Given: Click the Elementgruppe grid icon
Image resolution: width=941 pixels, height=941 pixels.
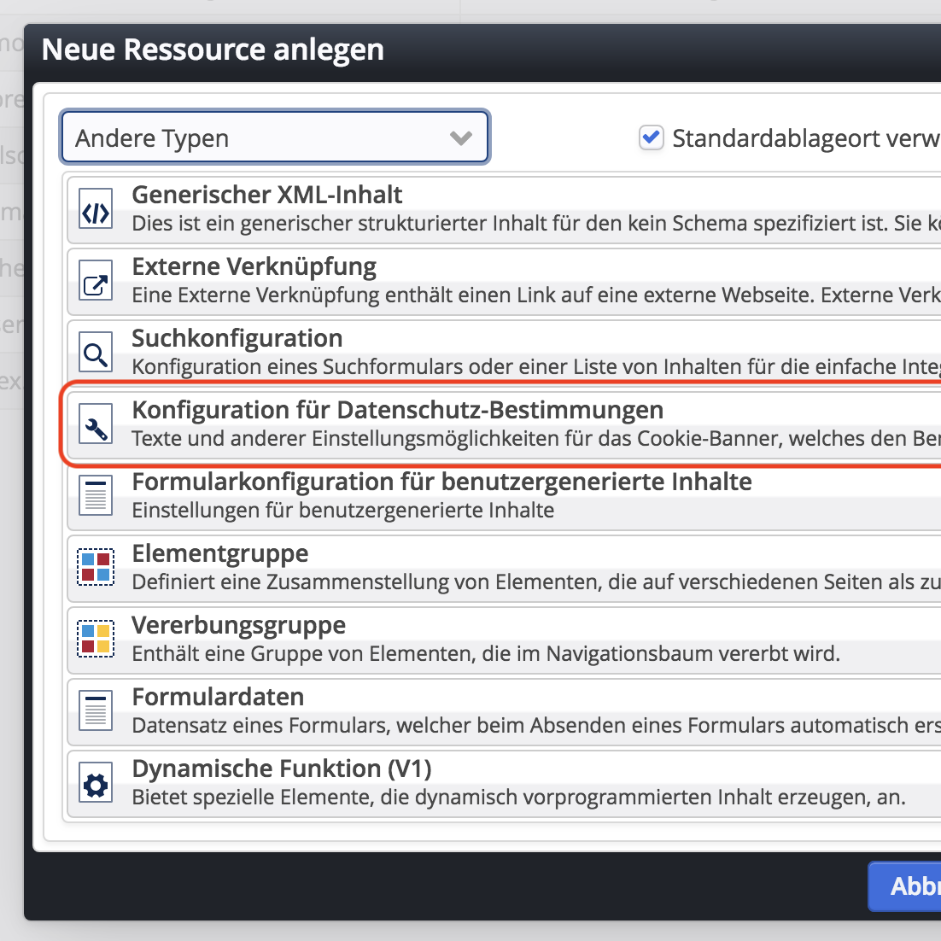Looking at the screenshot, I should [x=95, y=567].
